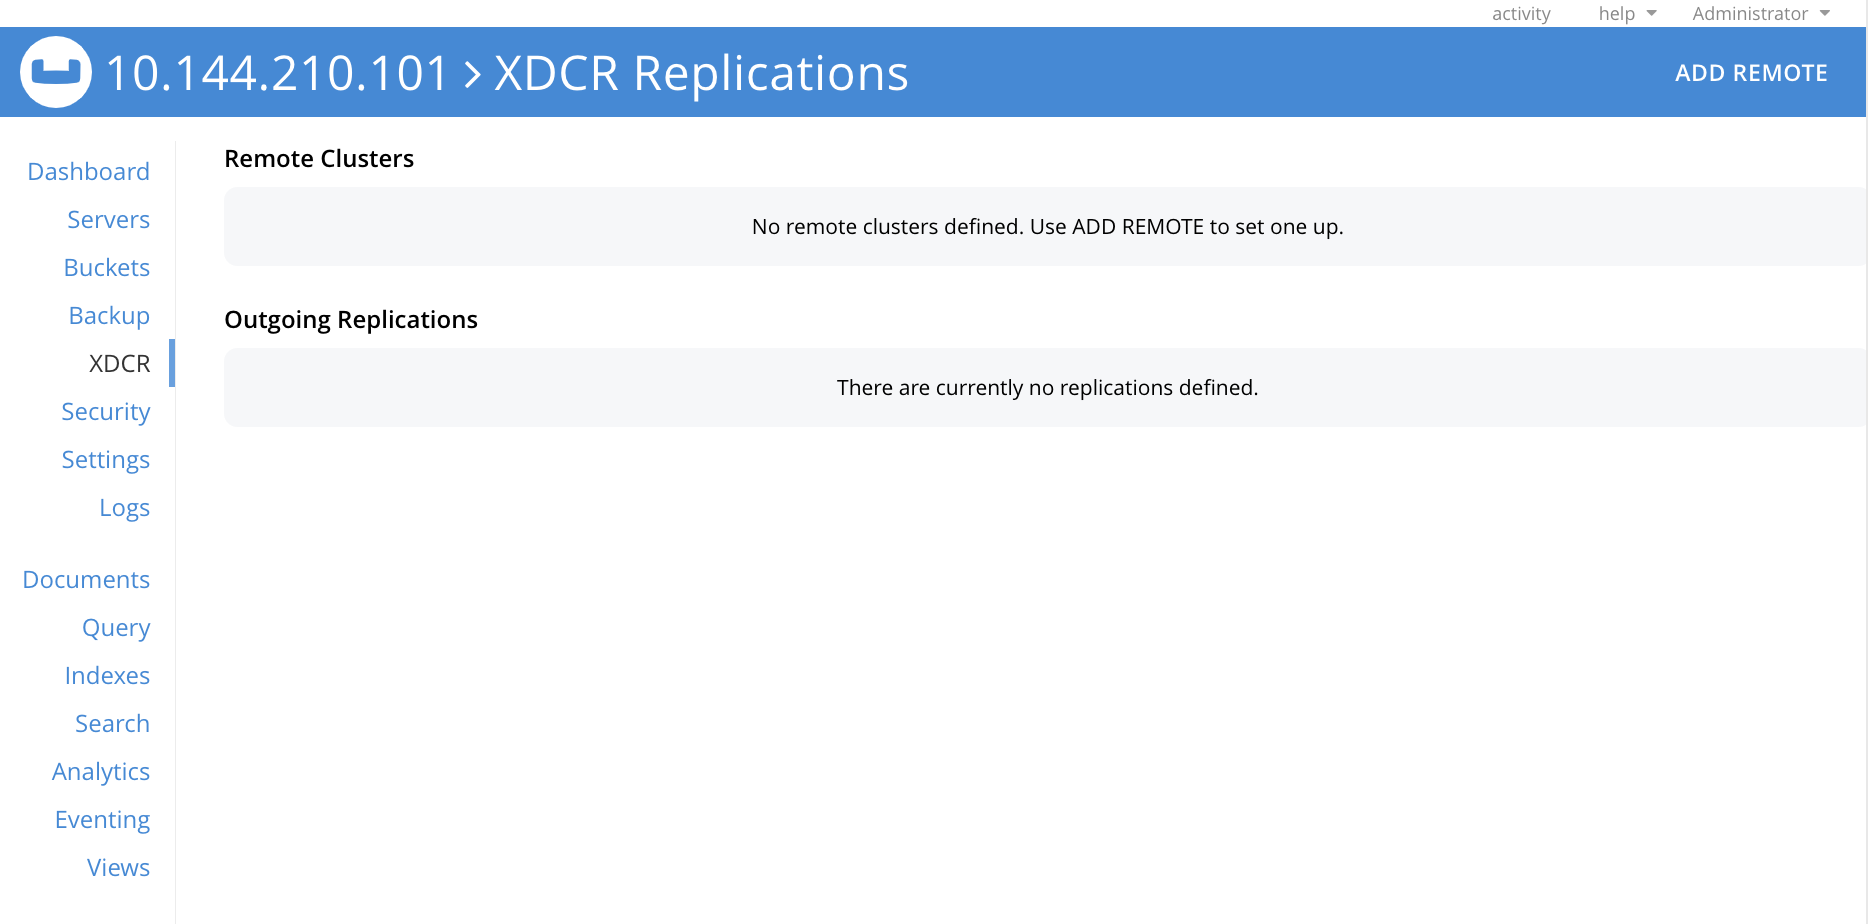Open the Security settings
The height and width of the screenshot is (924, 1868).
pos(105,411)
